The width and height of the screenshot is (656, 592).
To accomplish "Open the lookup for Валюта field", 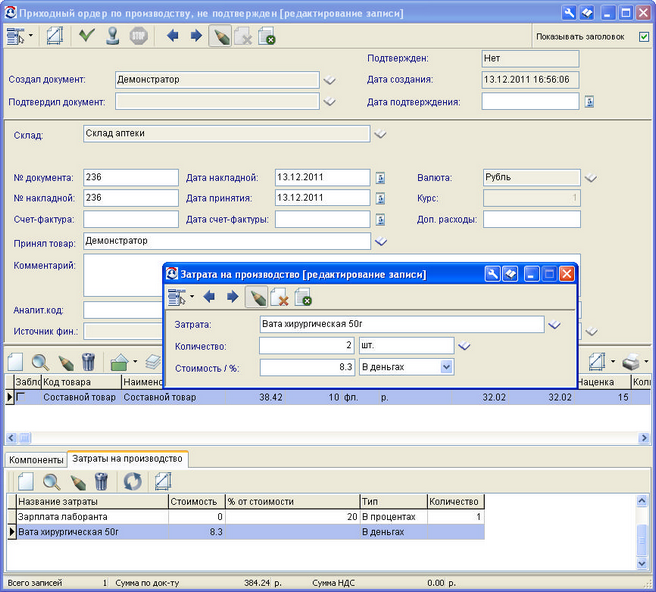I will coord(591,178).
